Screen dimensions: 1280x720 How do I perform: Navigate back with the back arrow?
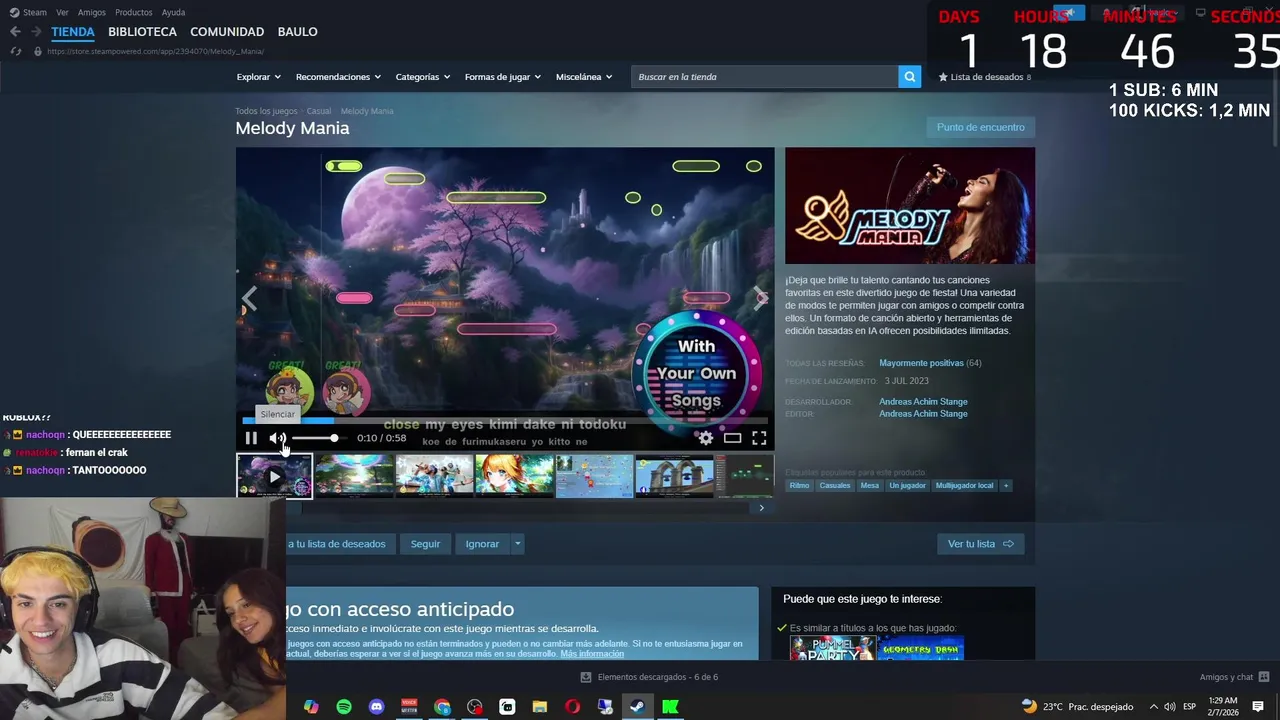click(x=15, y=32)
